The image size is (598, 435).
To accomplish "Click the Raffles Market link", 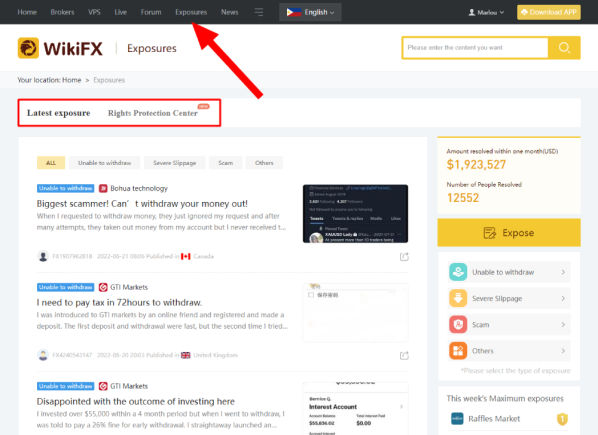I will (x=494, y=419).
